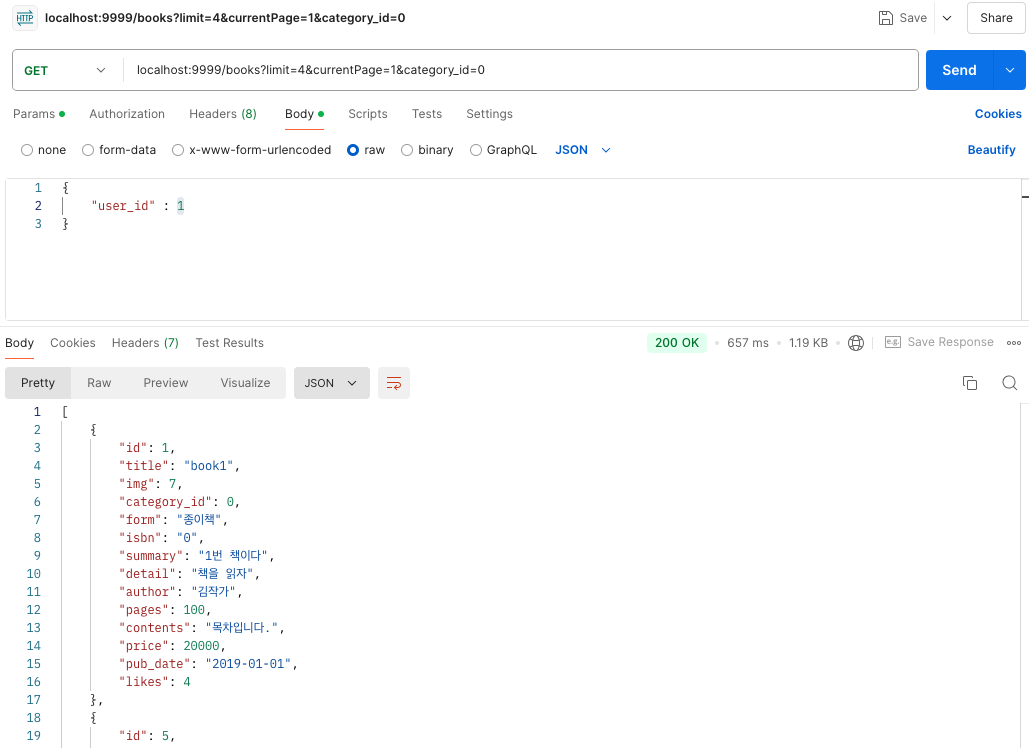Click the Save Response text
Image resolution: width=1029 pixels, height=753 pixels.
coord(950,342)
